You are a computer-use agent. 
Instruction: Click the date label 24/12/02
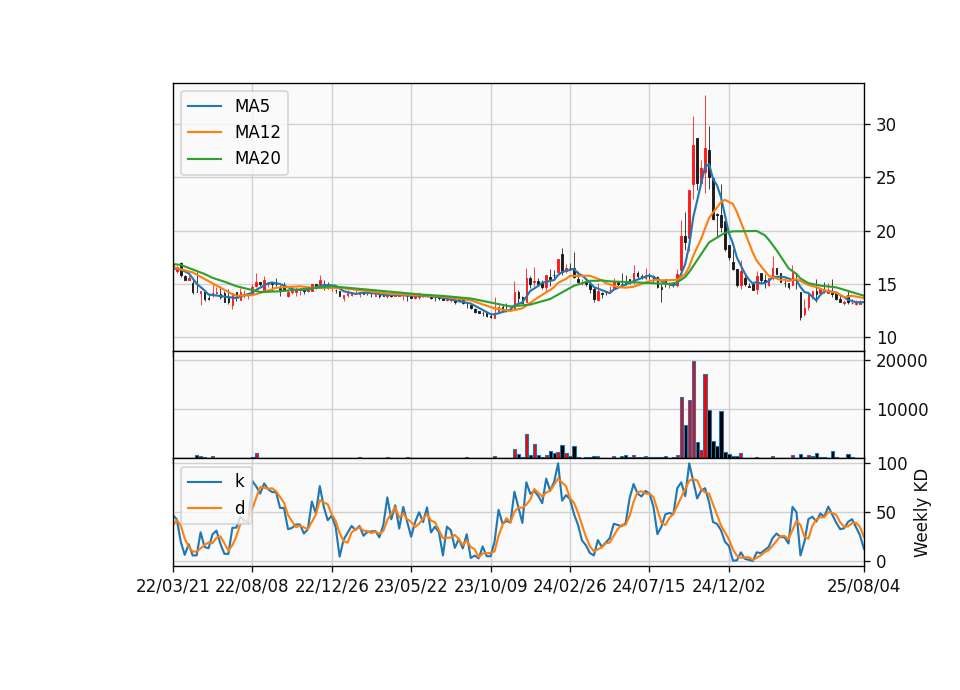(729, 586)
